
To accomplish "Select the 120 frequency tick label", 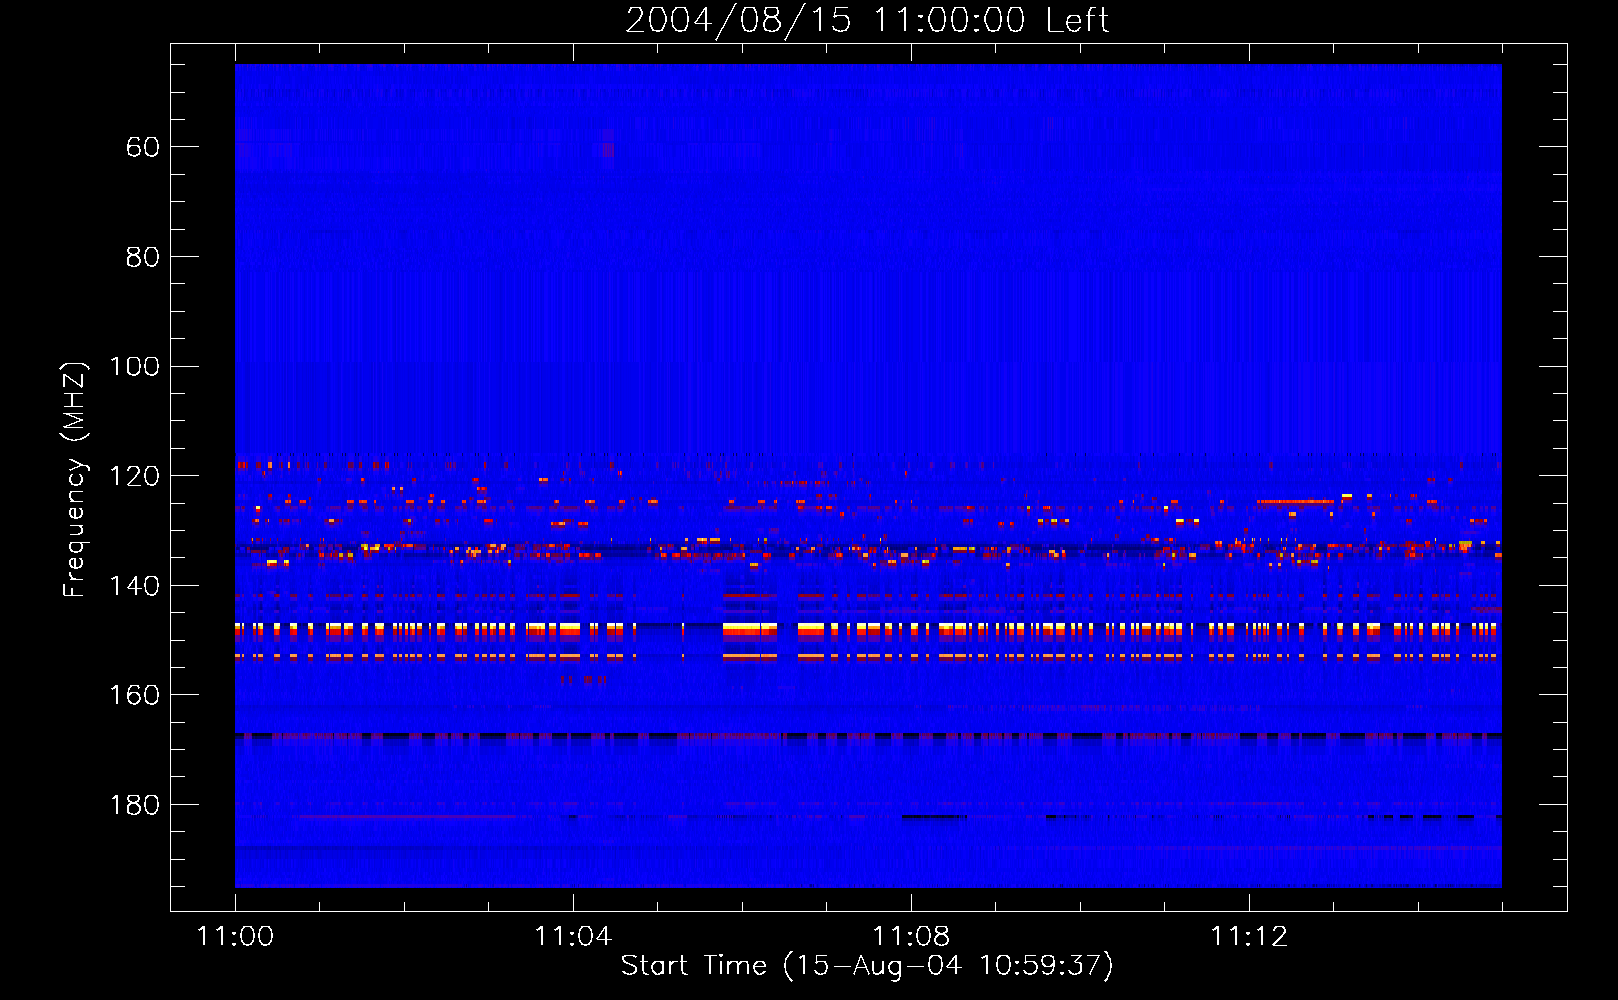I will (134, 476).
